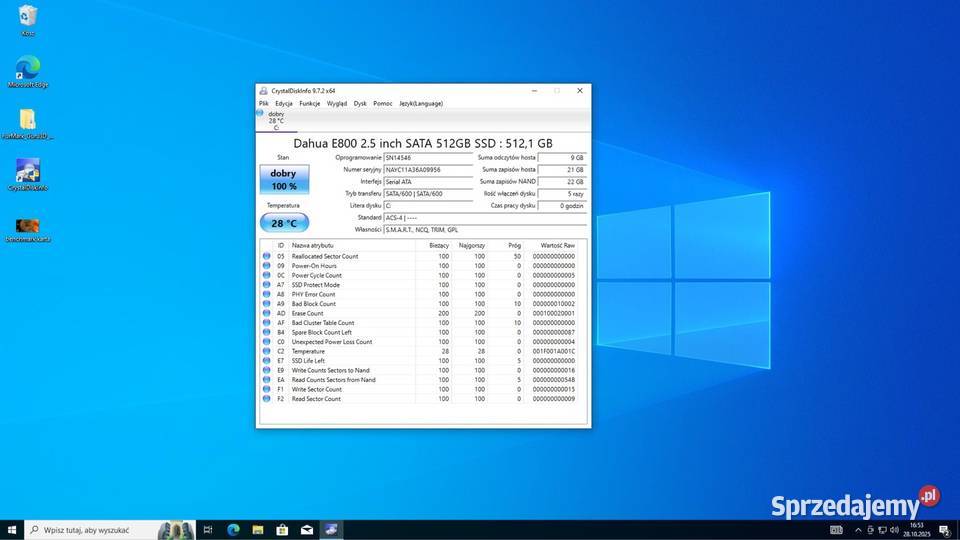The height and width of the screenshot is (540, 960).
Task: Click the dobry 100 % health status button
Action: [x=284, y=180]
